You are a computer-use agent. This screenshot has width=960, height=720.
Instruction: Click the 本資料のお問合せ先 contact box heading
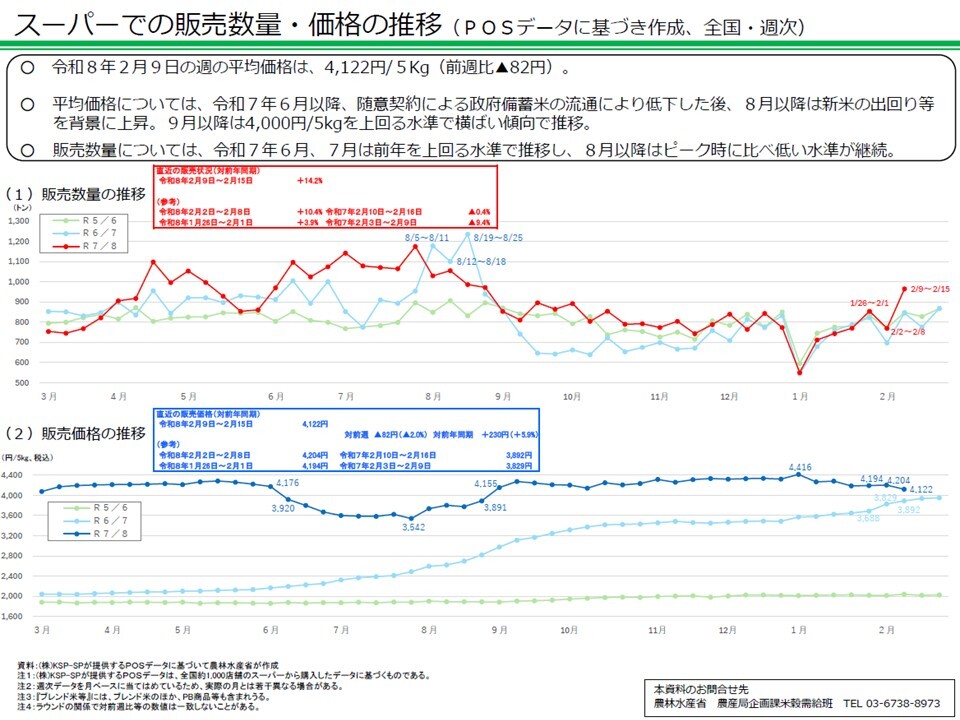pos(700,689)
